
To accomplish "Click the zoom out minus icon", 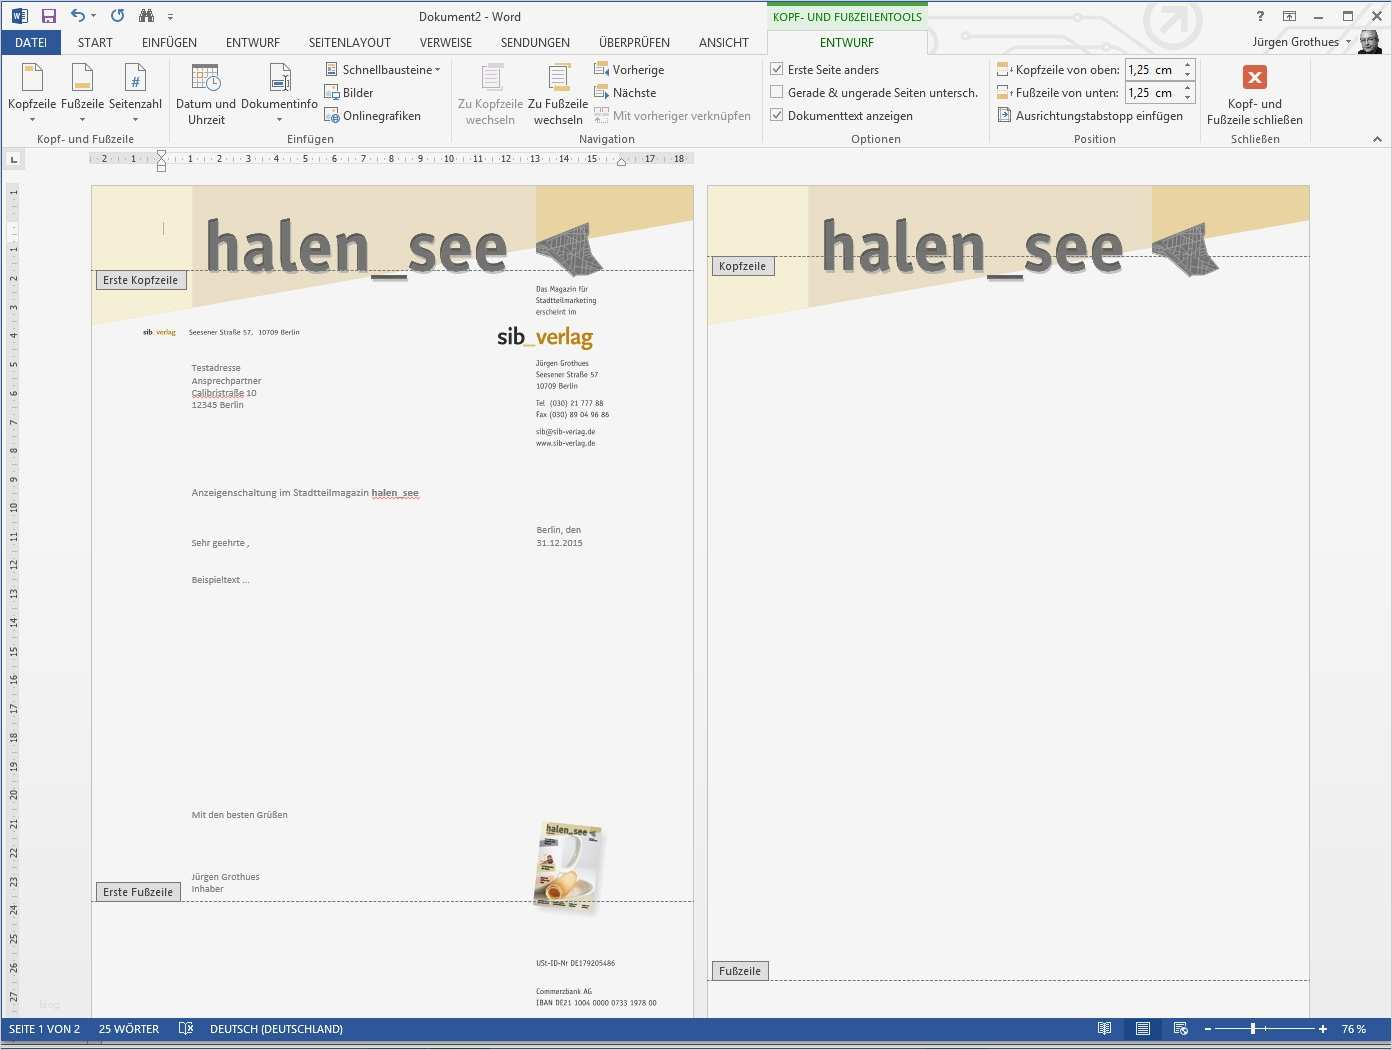I will pyautogui.click(x=1208, y=1029).
